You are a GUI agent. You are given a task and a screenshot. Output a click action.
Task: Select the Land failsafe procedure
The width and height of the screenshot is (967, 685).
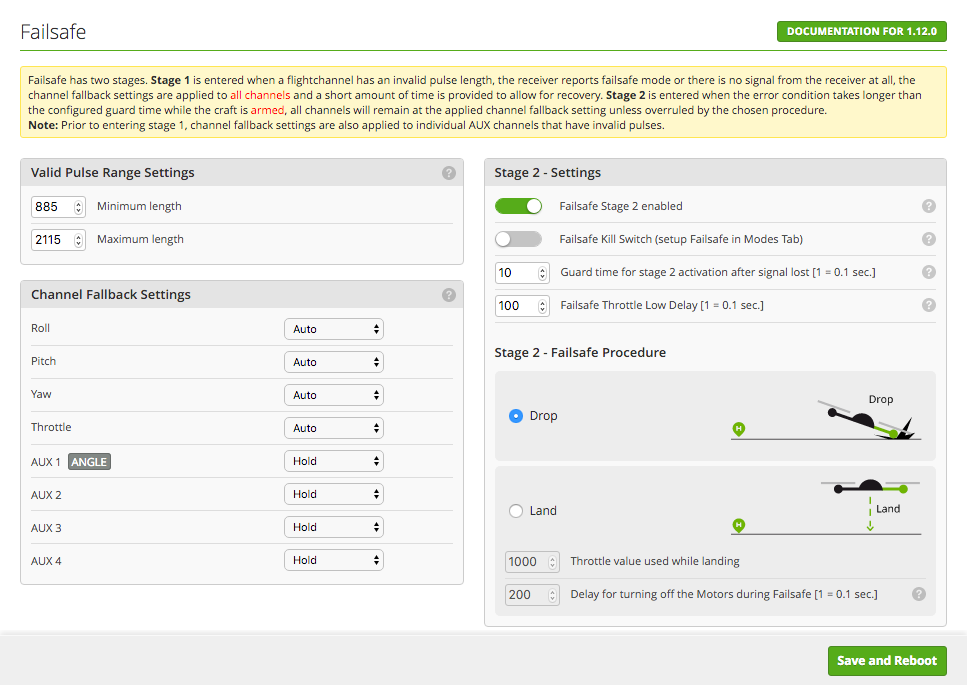point(516,511)
